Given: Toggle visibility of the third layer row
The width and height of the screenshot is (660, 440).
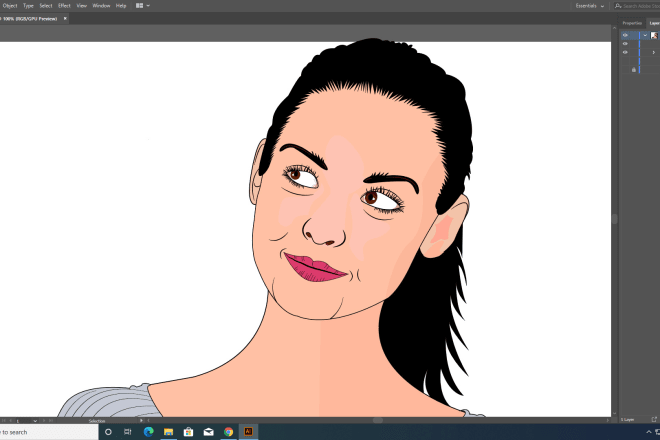Looking at the screenshot, I should tap(625, 52).
